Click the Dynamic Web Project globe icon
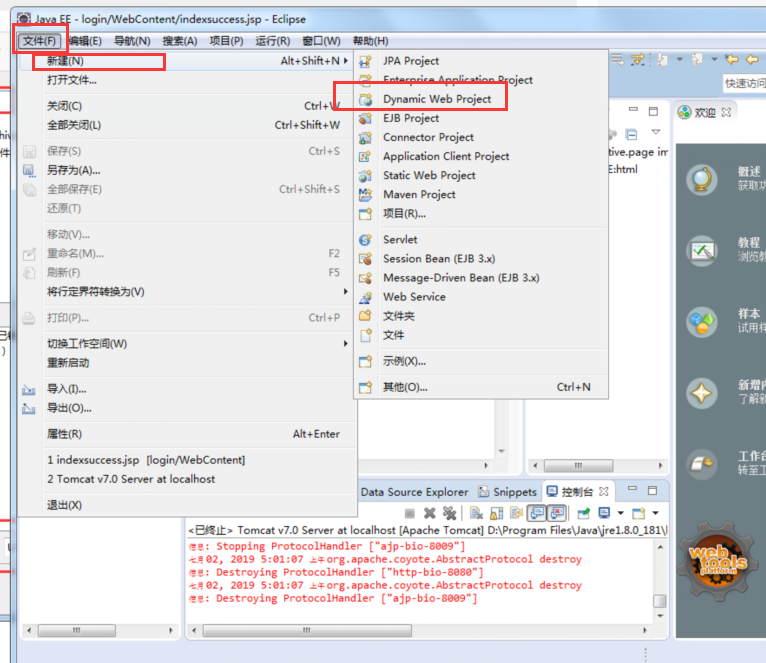 pyautogui.click(x=365, y=99)
